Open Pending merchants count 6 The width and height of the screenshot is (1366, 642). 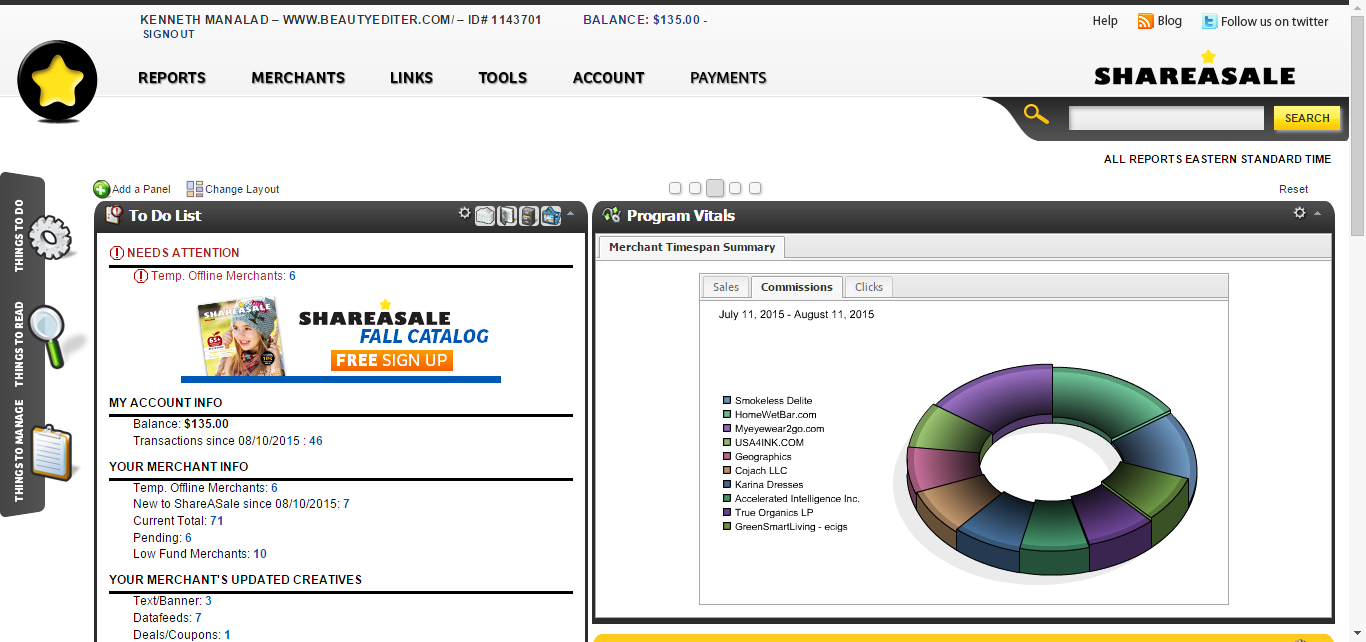coord(188,538)
